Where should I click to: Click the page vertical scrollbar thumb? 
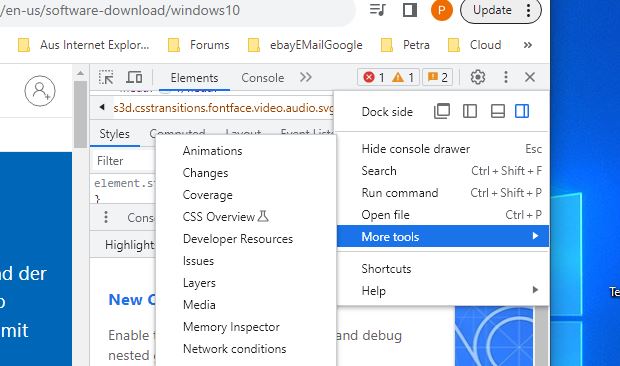(80, 115)
